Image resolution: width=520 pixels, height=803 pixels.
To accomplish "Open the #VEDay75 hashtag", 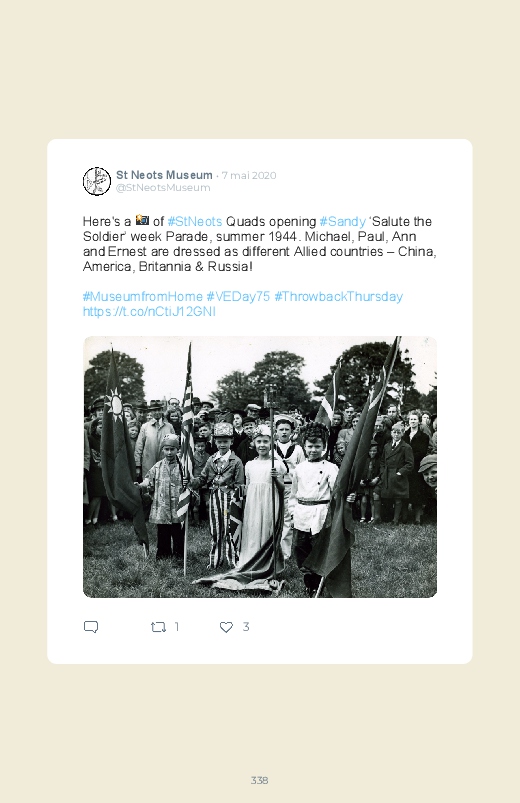I will [x=238, y=297].
